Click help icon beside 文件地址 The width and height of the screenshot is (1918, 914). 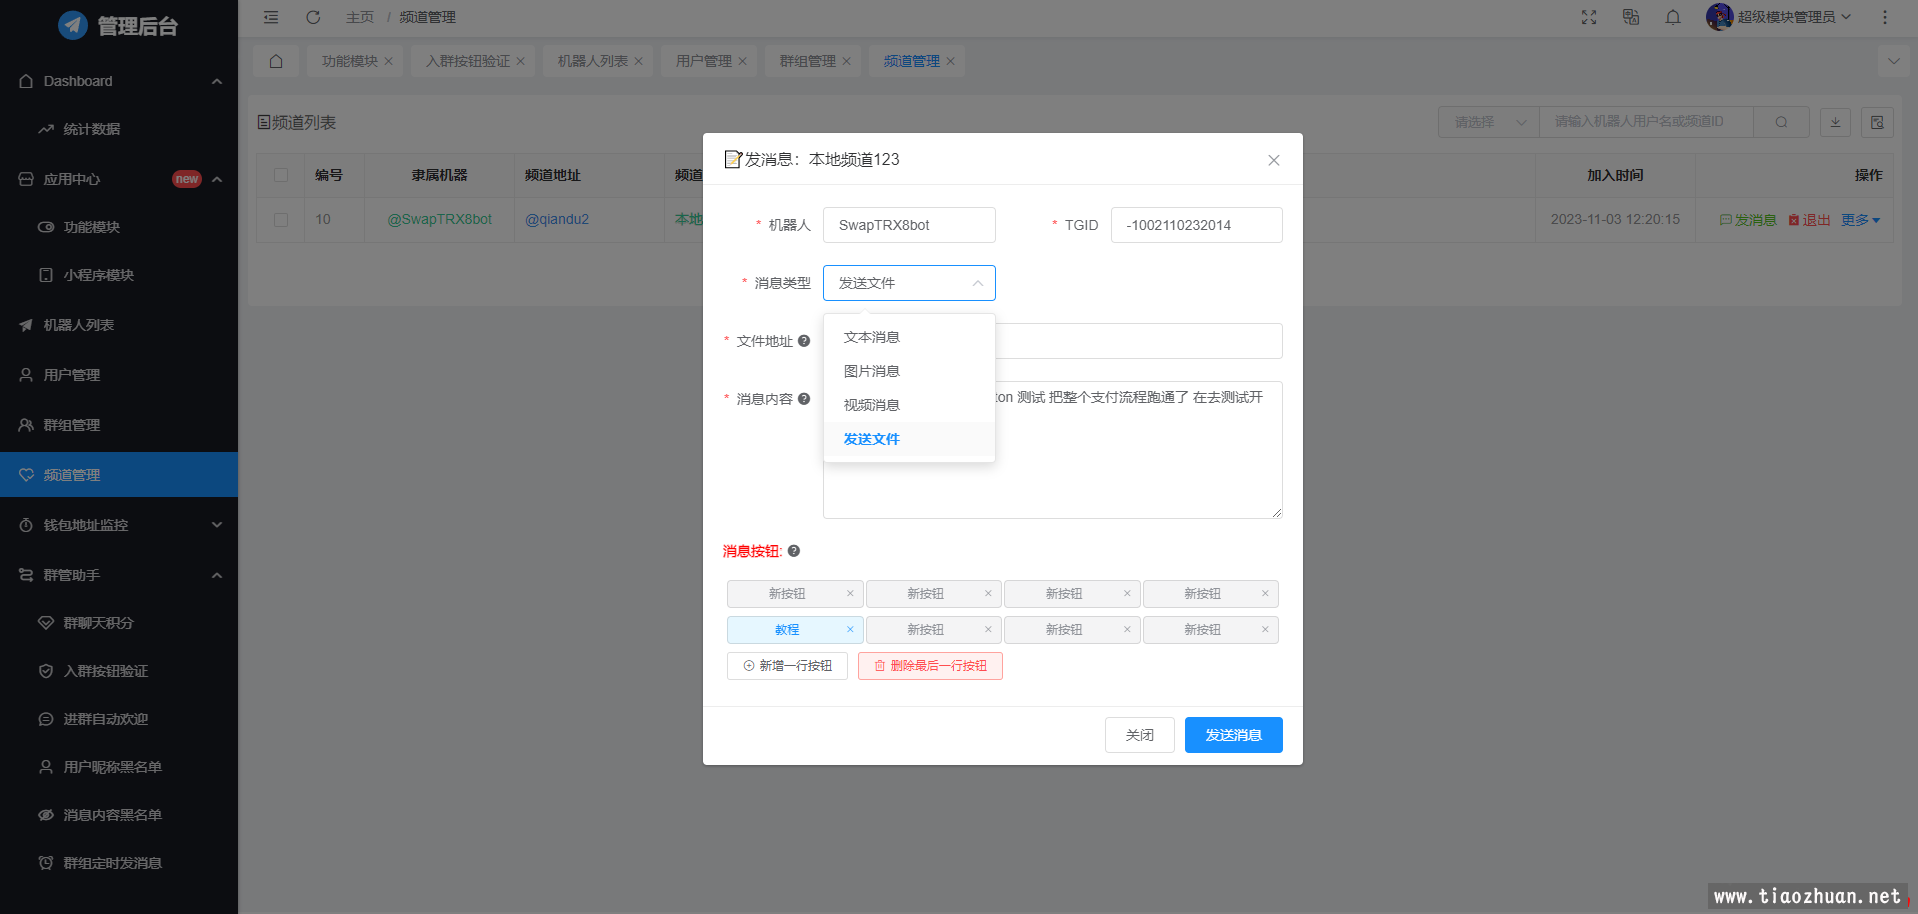tap(804, 341)
